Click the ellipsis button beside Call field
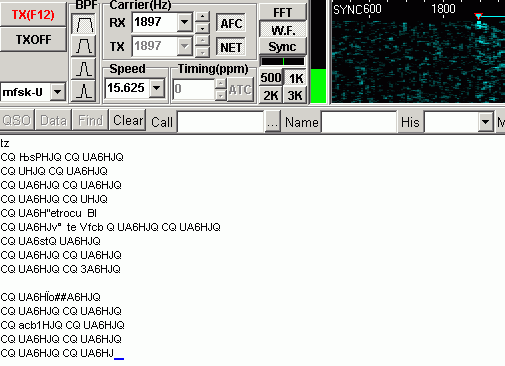 (272, 122)
